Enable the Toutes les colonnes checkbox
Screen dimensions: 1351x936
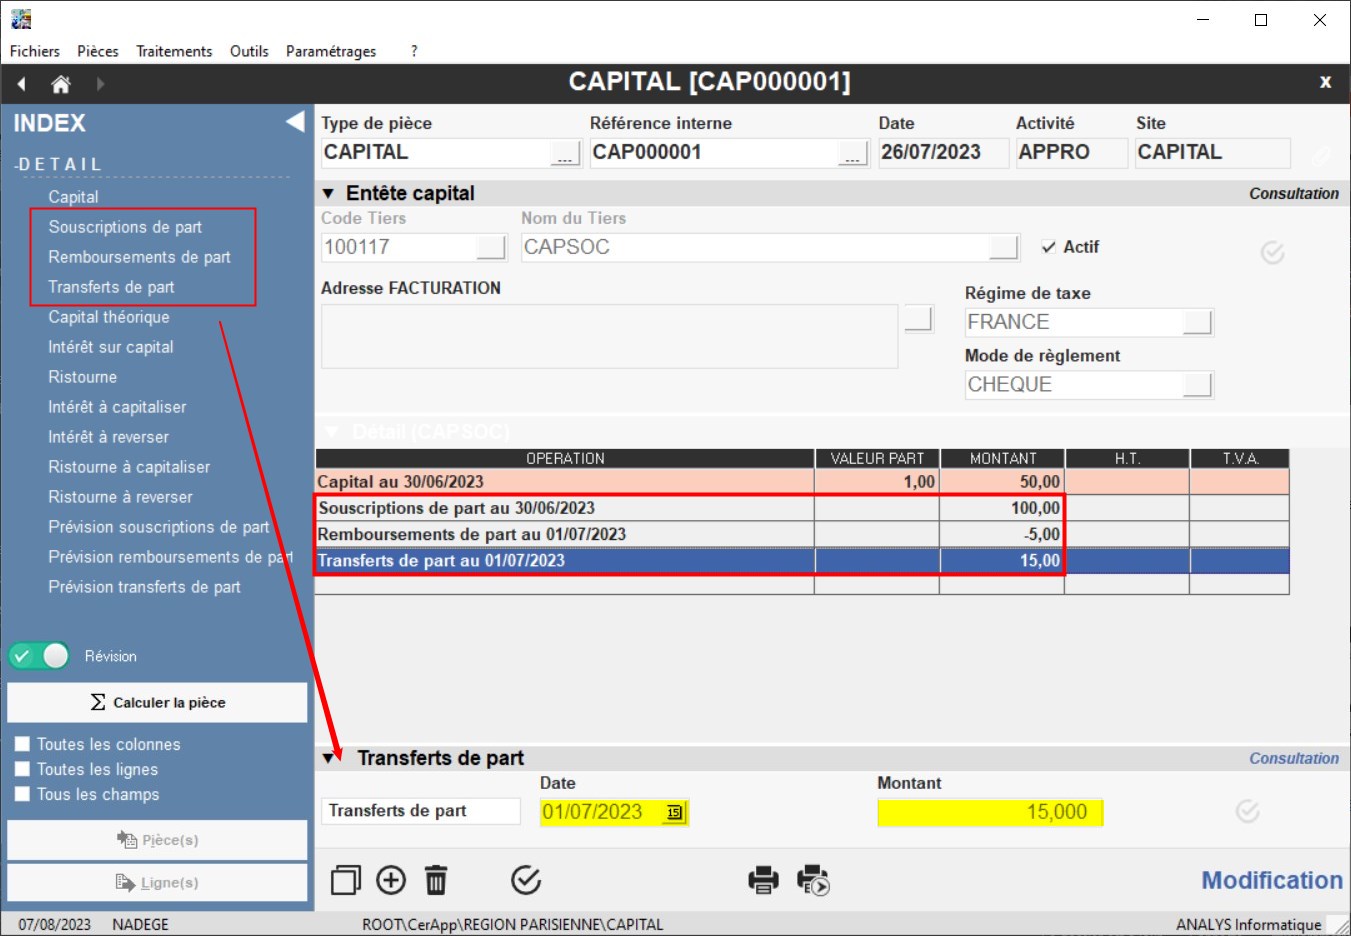click(22, 744)
